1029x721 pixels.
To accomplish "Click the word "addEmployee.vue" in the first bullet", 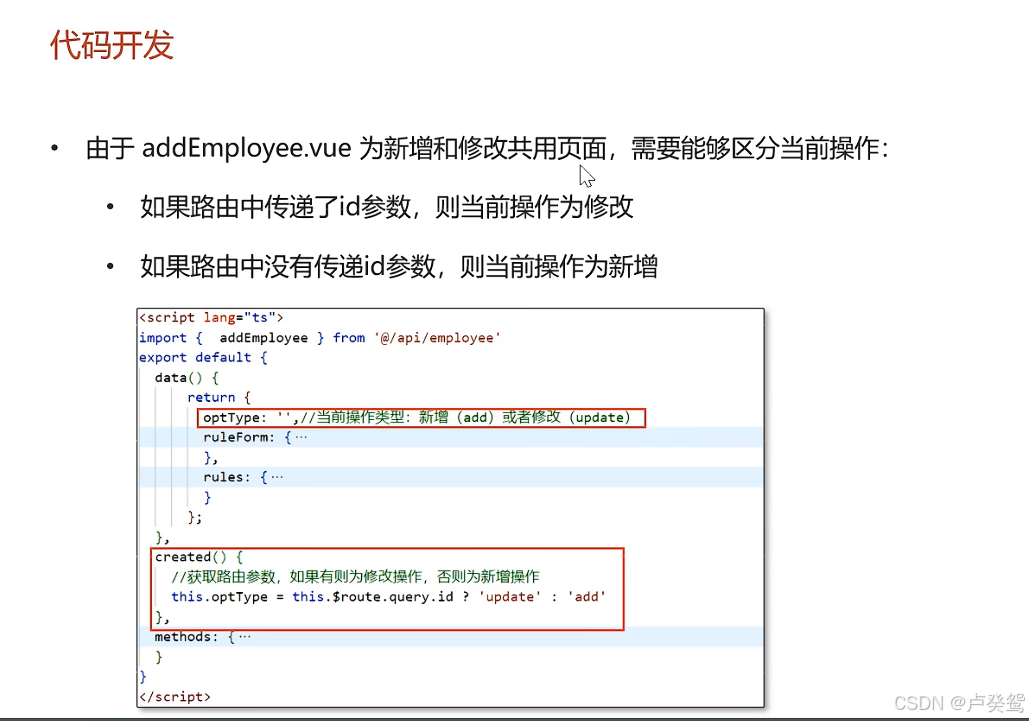I will [x=247, y=148].
